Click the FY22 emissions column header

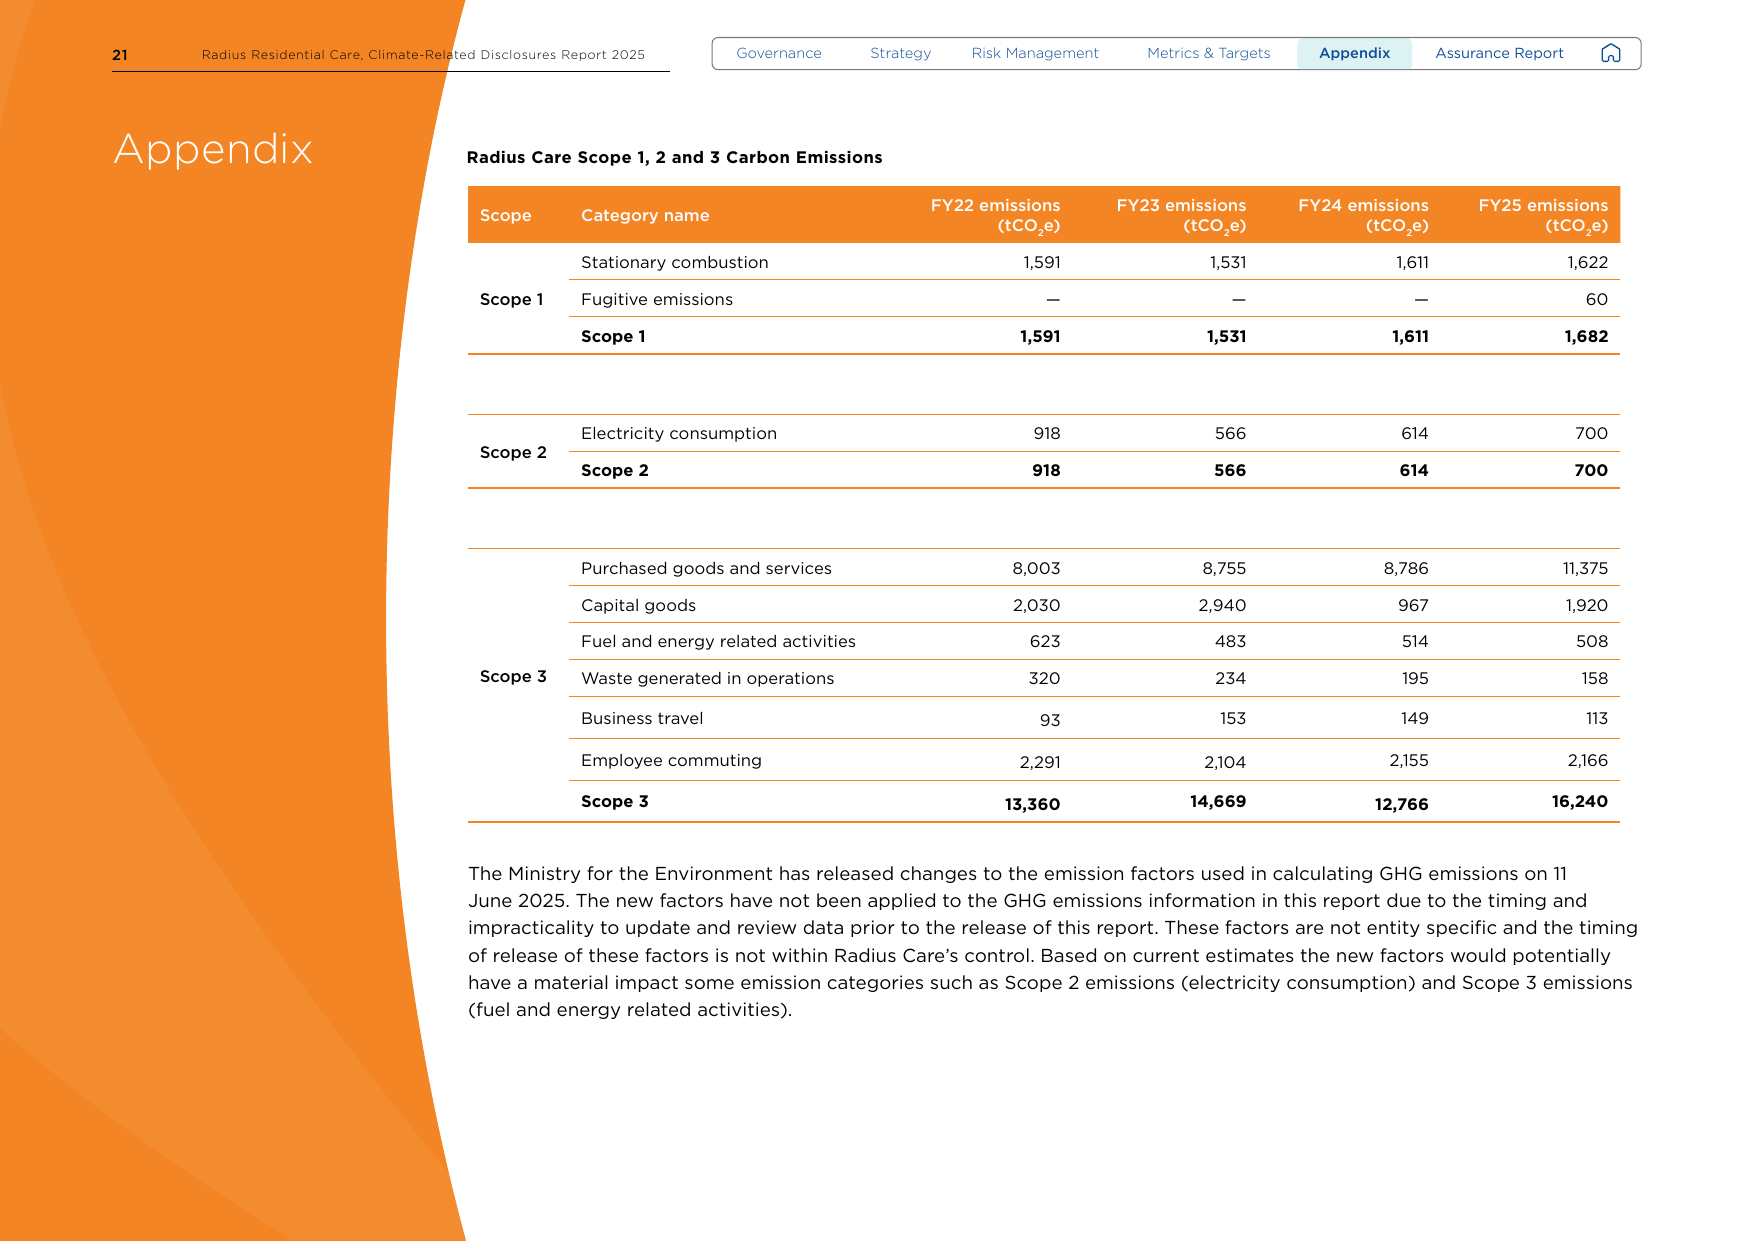pos(995,215)
